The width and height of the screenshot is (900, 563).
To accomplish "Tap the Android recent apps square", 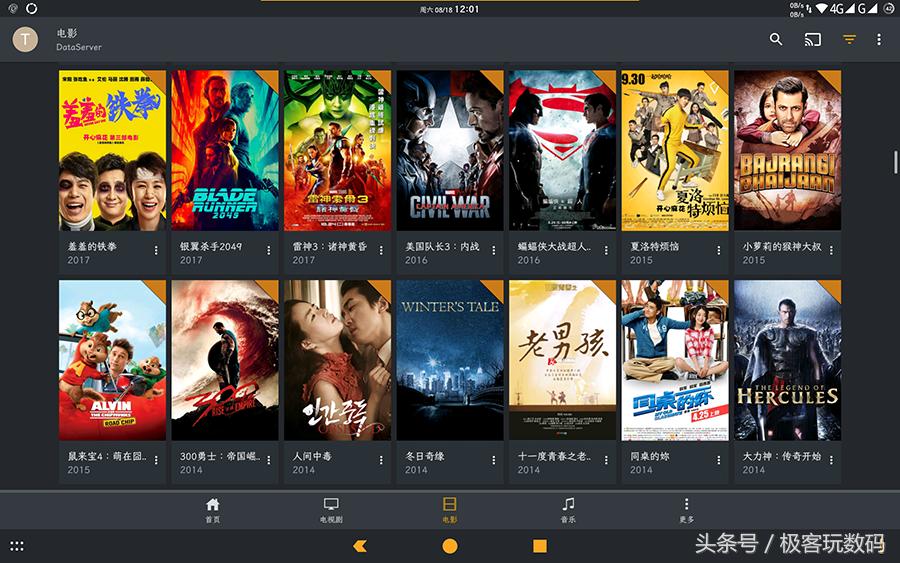I will (x=540, y=546).
